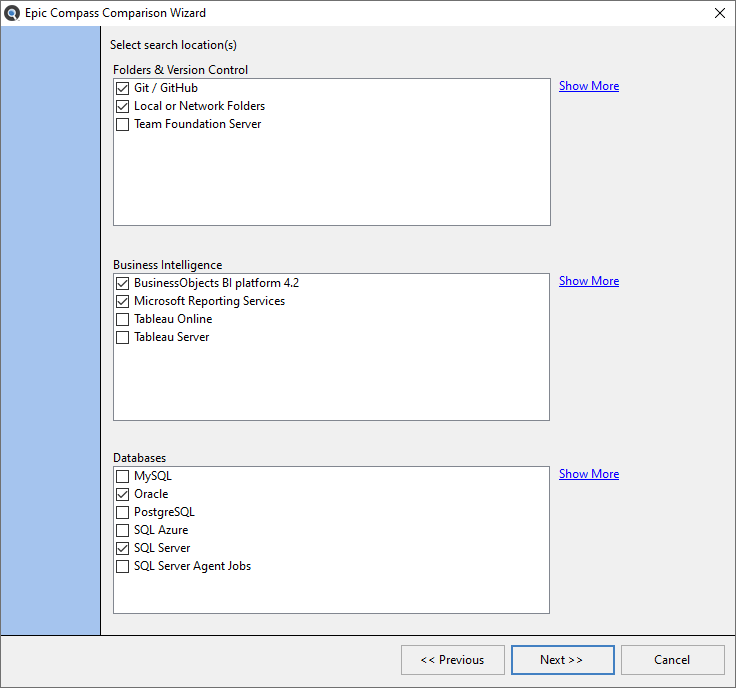Show more Business Intelligence options

tap(589, 281)
